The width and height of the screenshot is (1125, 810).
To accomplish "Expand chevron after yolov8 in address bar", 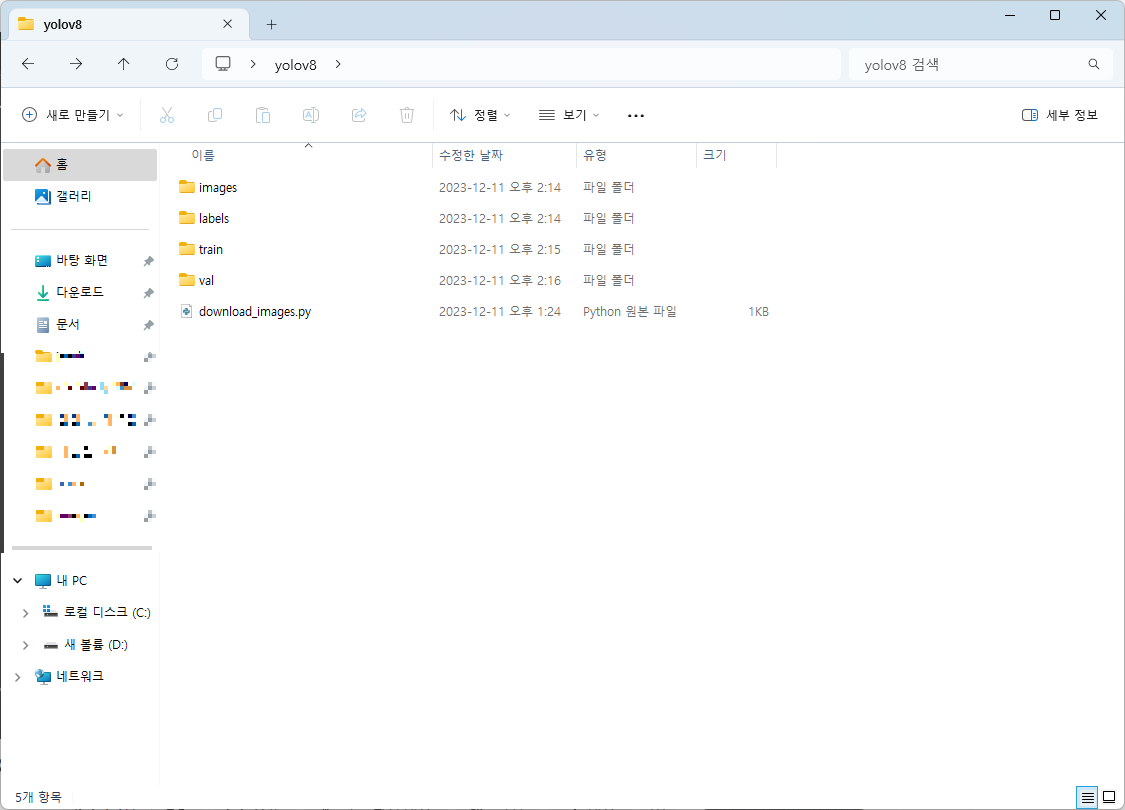I will 338,64.
